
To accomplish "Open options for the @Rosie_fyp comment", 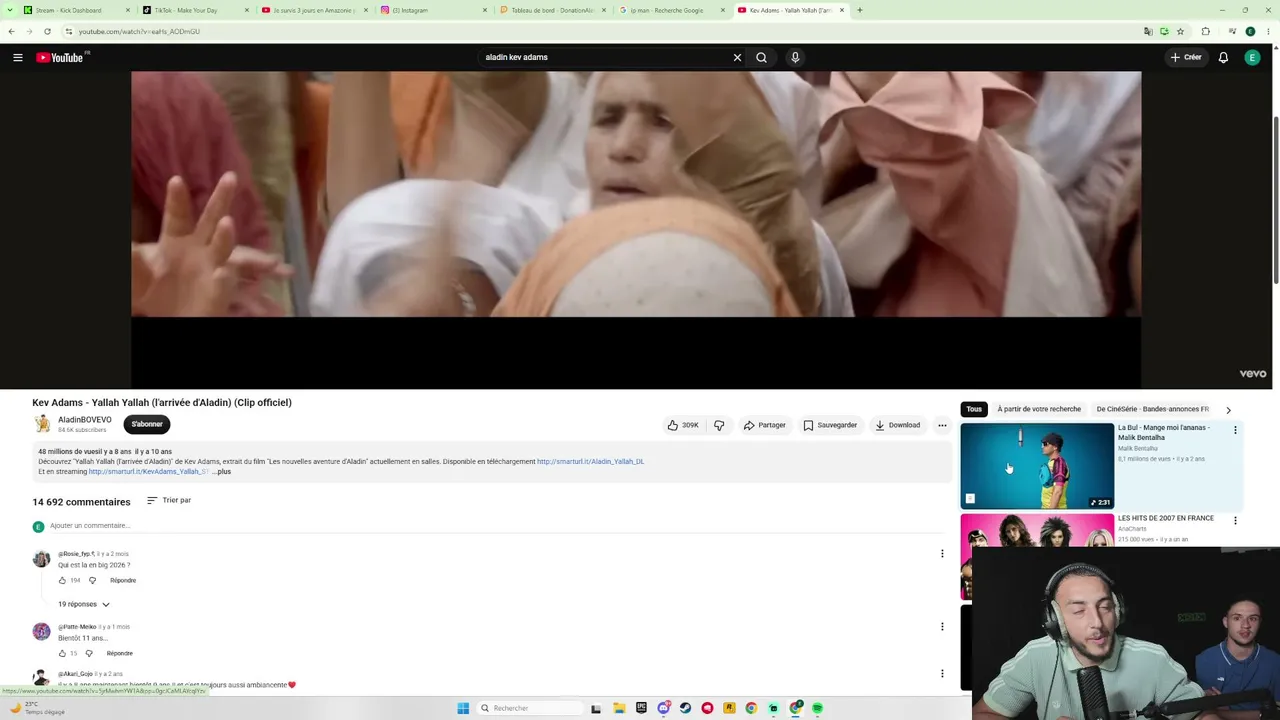I will (x=942, y=554).
